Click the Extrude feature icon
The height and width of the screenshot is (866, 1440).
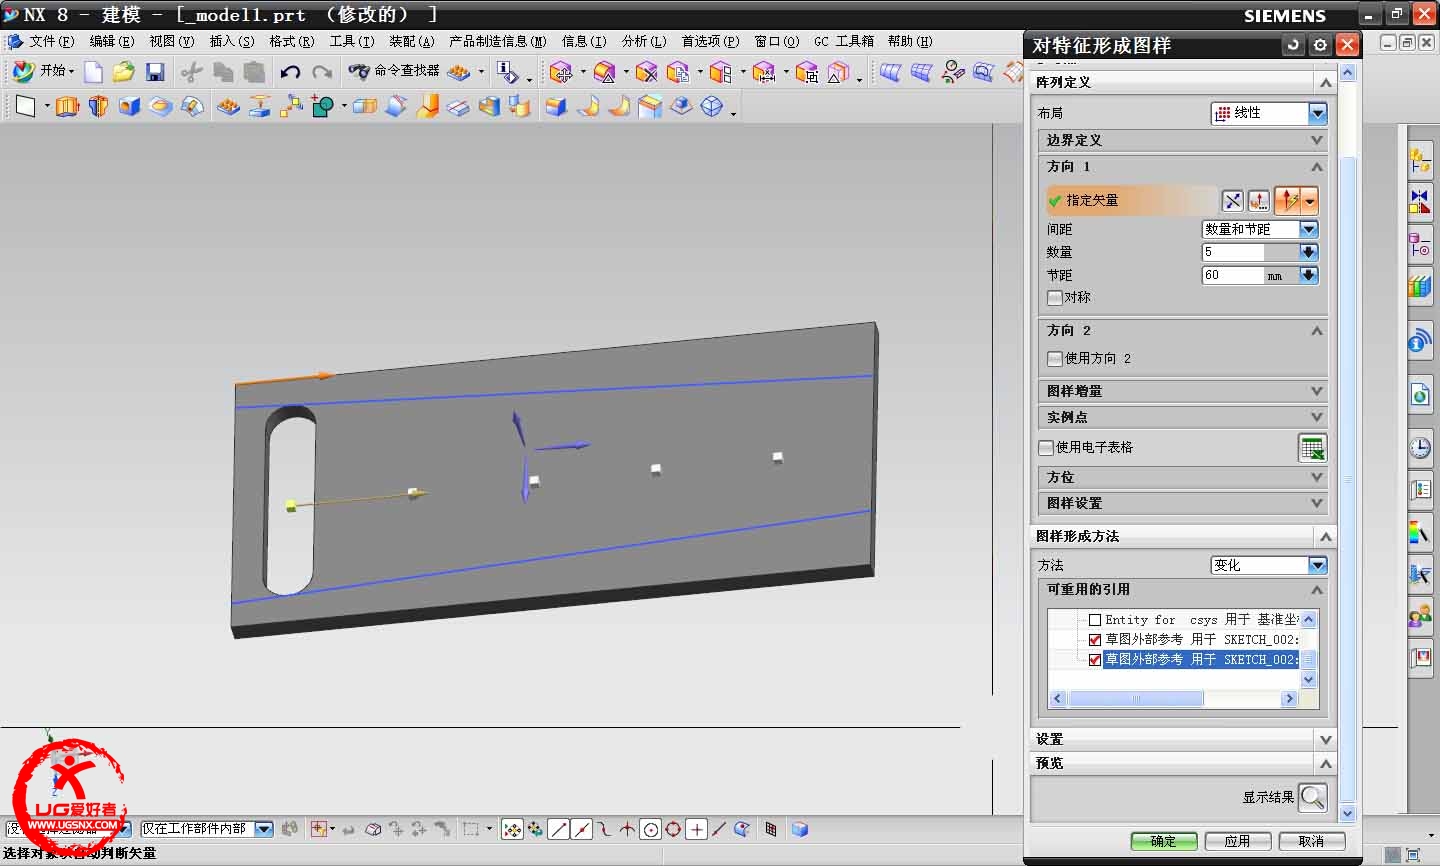(x=67, y=106)
